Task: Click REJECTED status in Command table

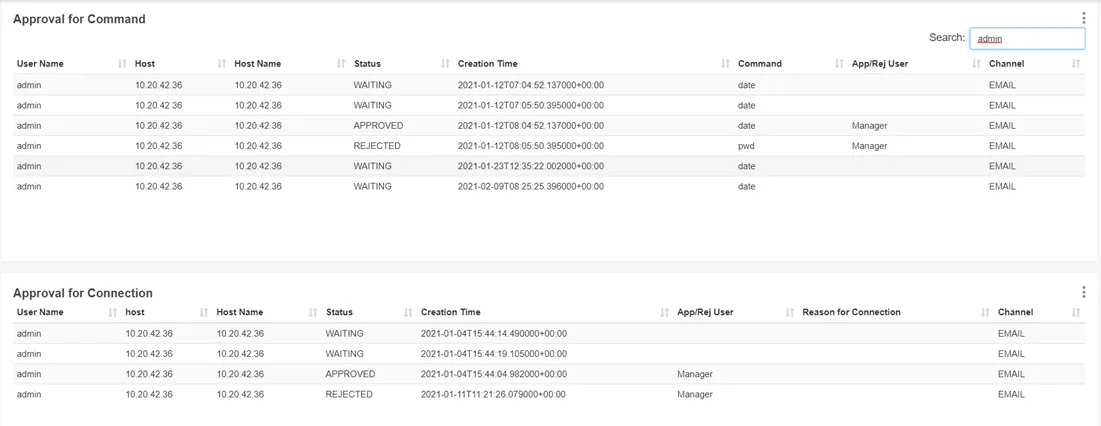Action: coord(377,146)
